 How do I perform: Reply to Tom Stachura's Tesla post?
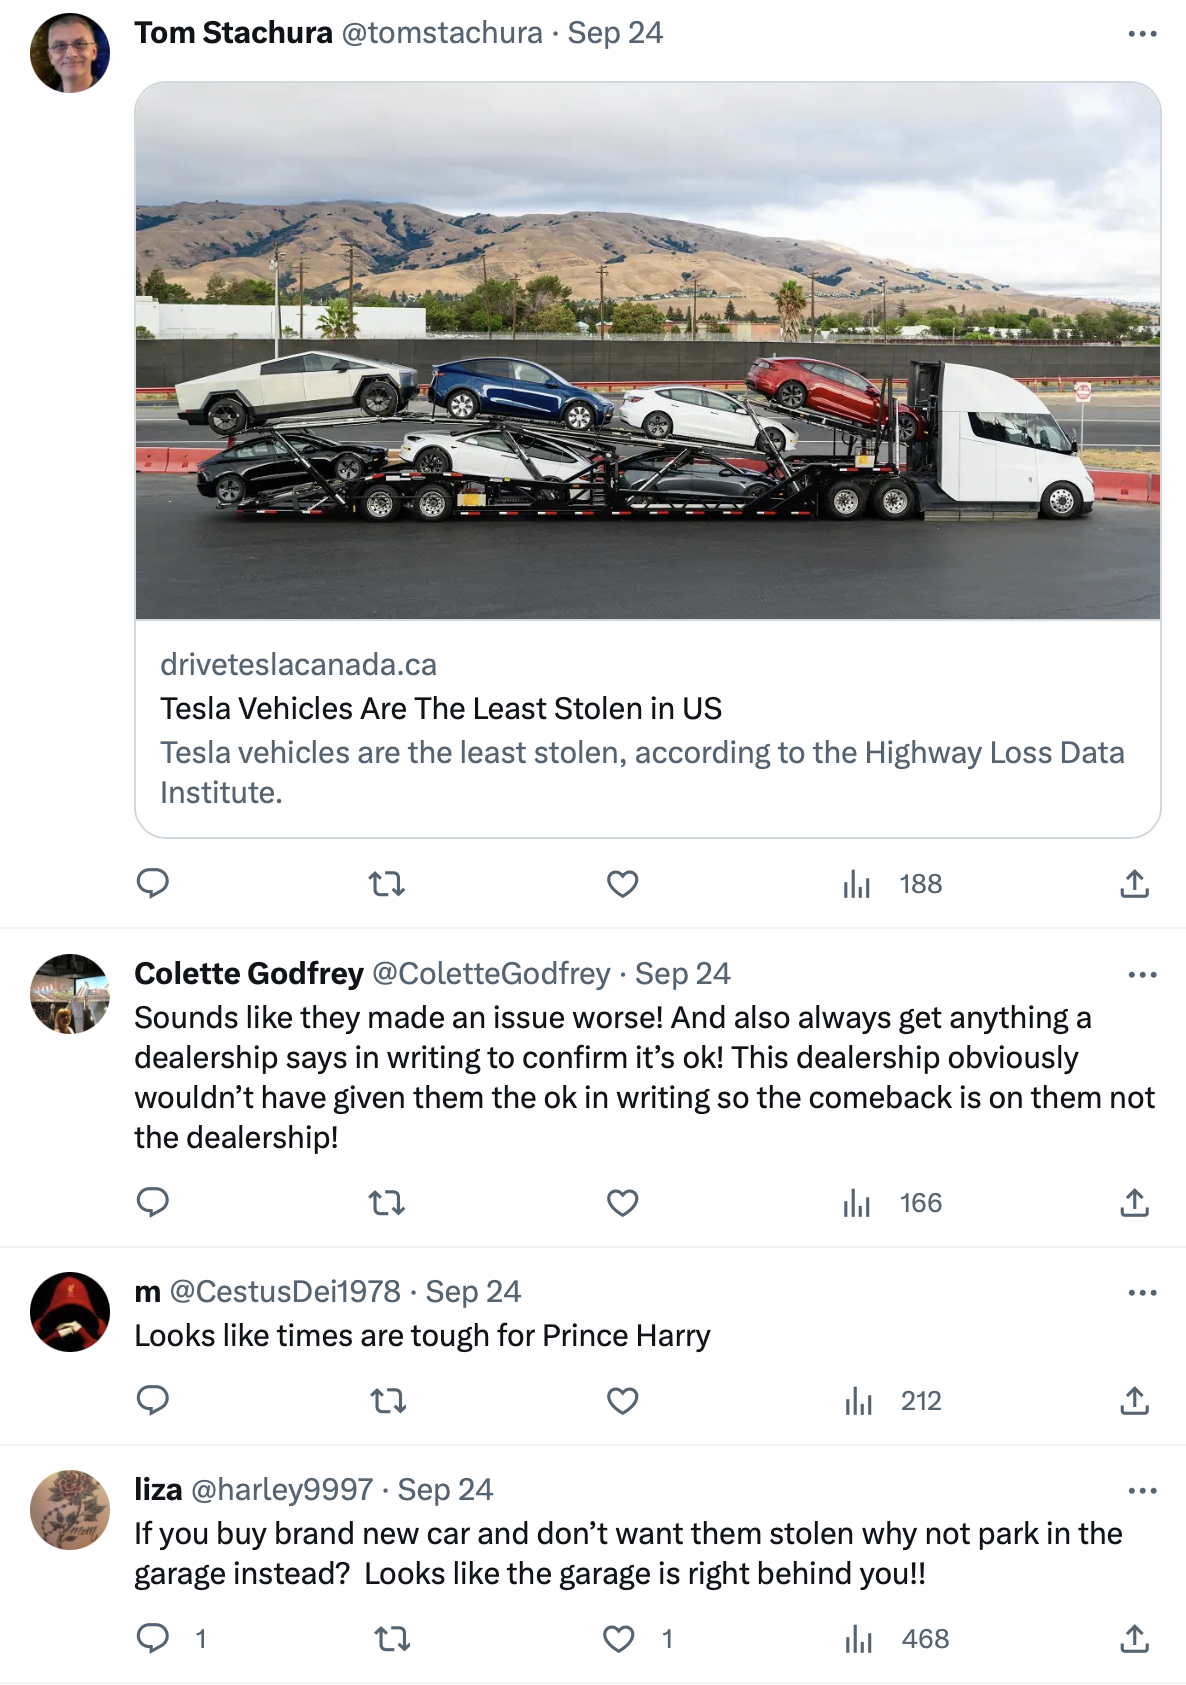tap(152, 884)
